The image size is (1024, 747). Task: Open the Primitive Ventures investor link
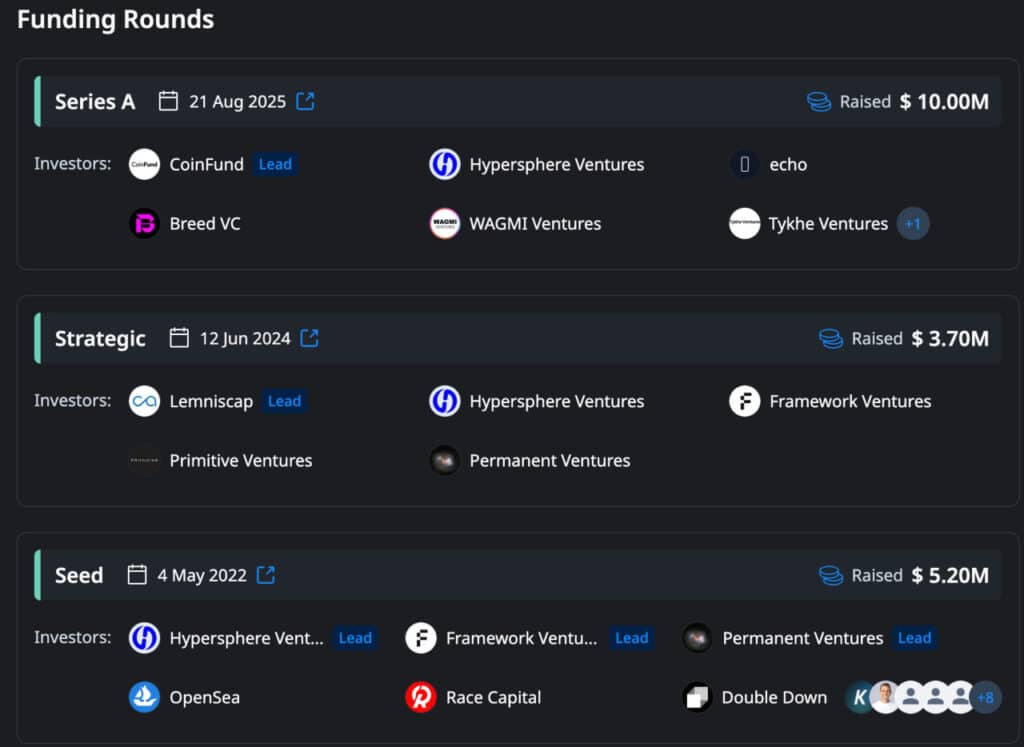click(240, 461)
